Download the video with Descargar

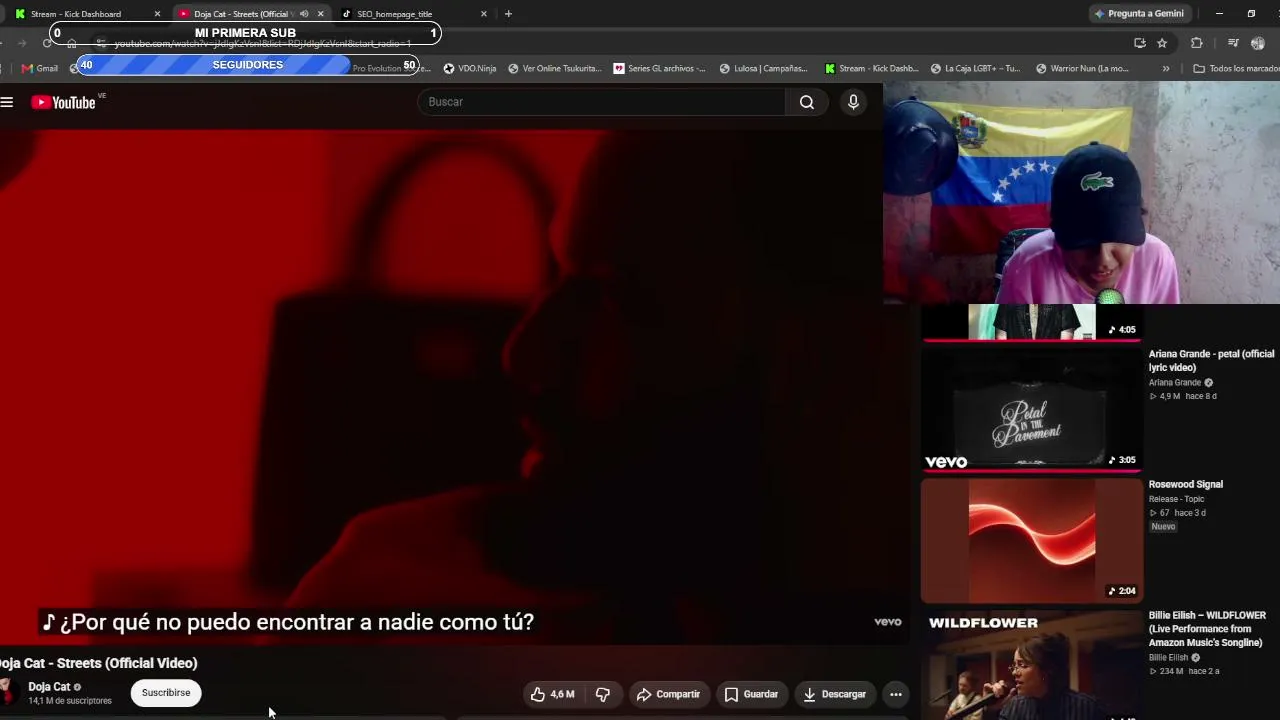pyautogui.click(x=834, y=694)
